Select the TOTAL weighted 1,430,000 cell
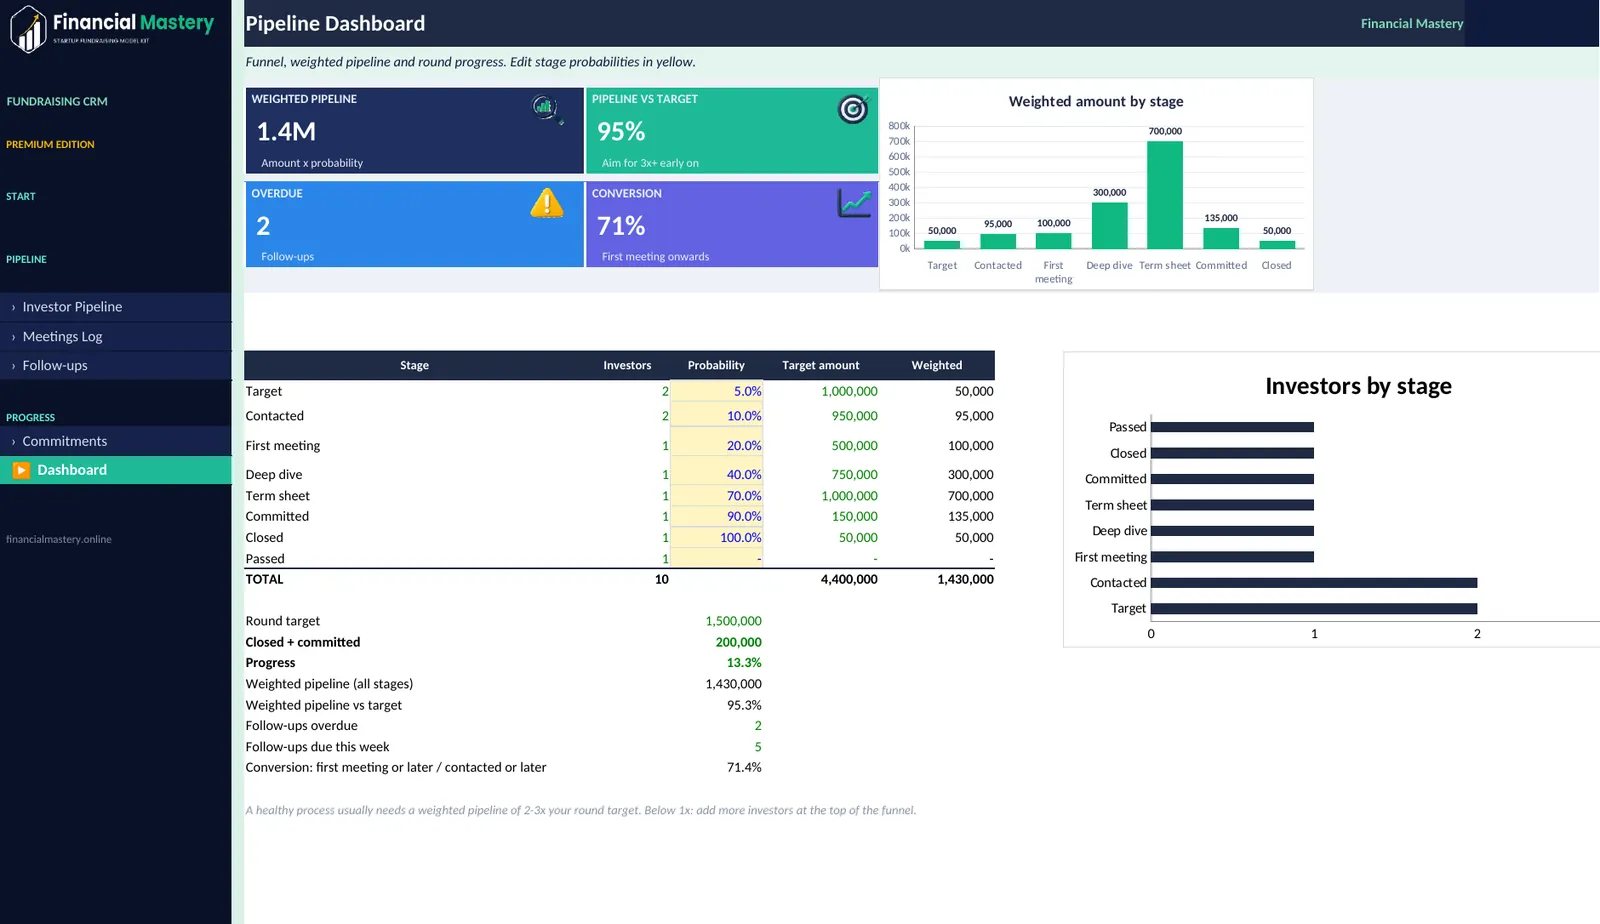Screen dimensions: 1600x924 (965, 579)
